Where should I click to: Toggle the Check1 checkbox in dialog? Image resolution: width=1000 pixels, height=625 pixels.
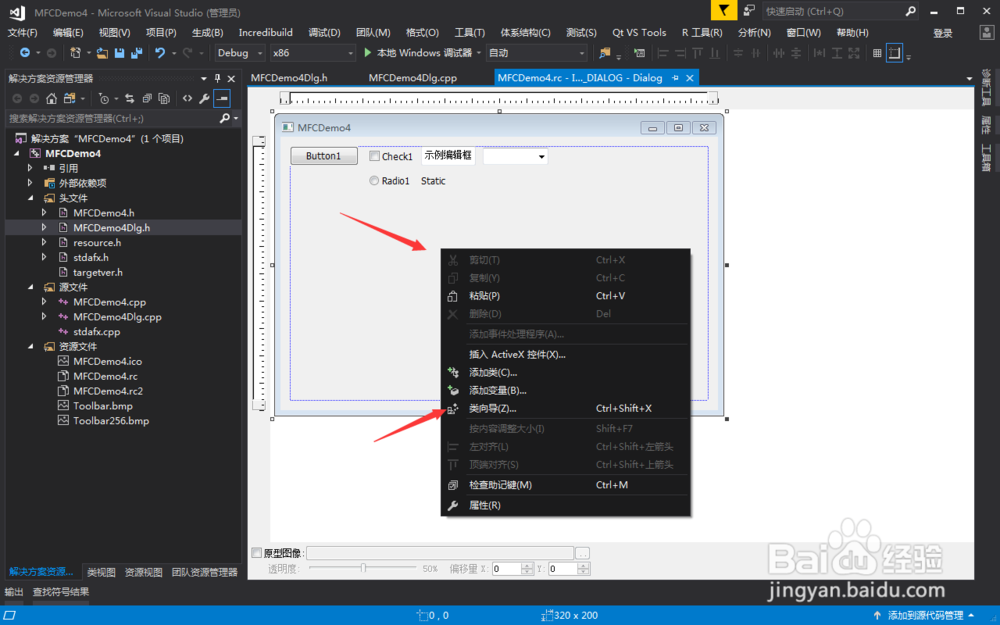pyautogui.click(x=374, y=156)
